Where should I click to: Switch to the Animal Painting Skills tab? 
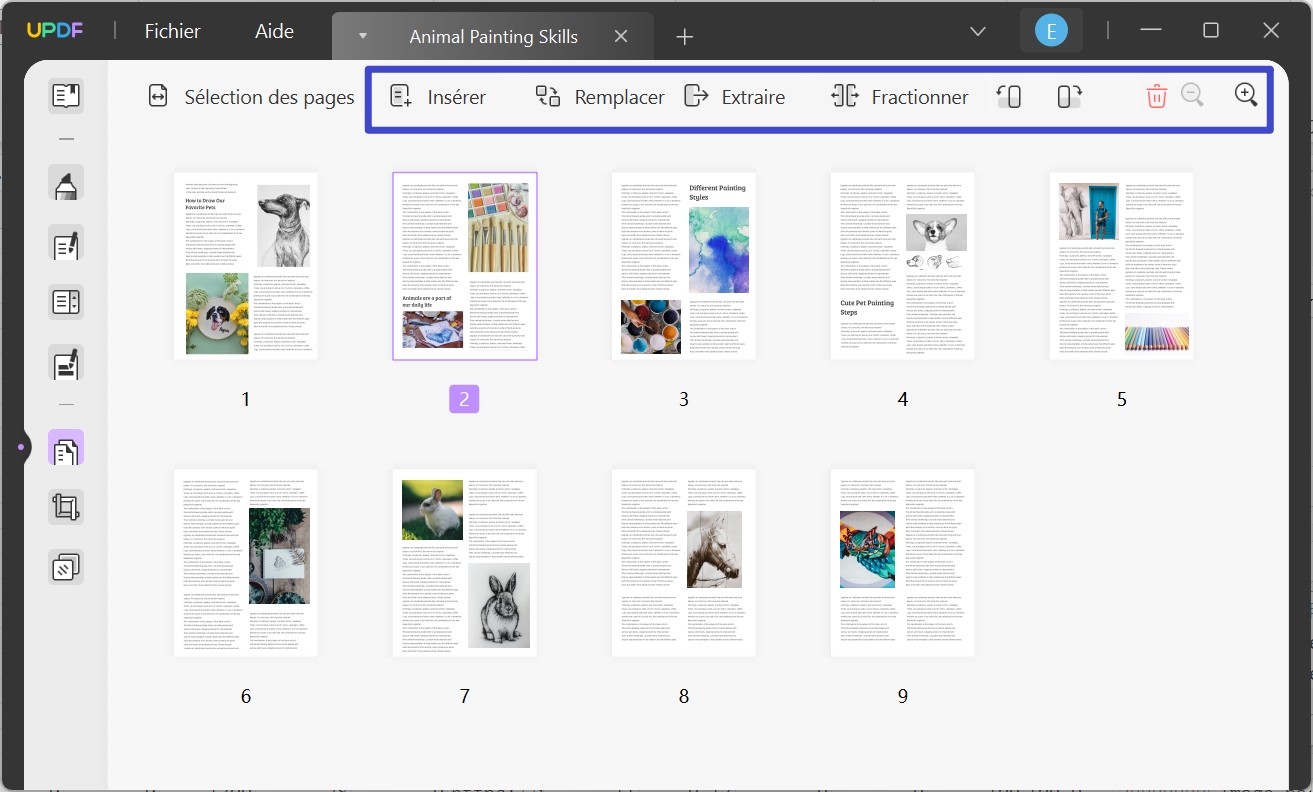click(x=493, y=36)
